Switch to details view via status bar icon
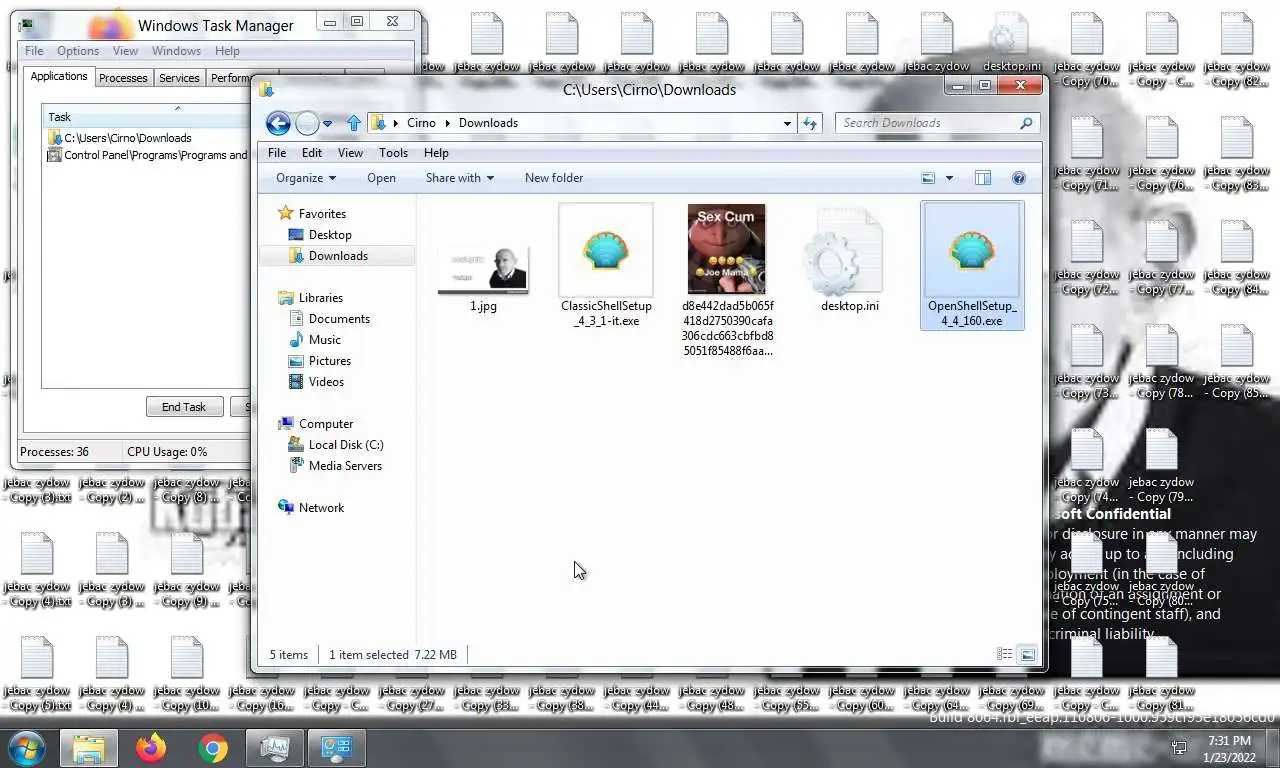Viewport: 1280px width, 768px height. click(1005, 655)
